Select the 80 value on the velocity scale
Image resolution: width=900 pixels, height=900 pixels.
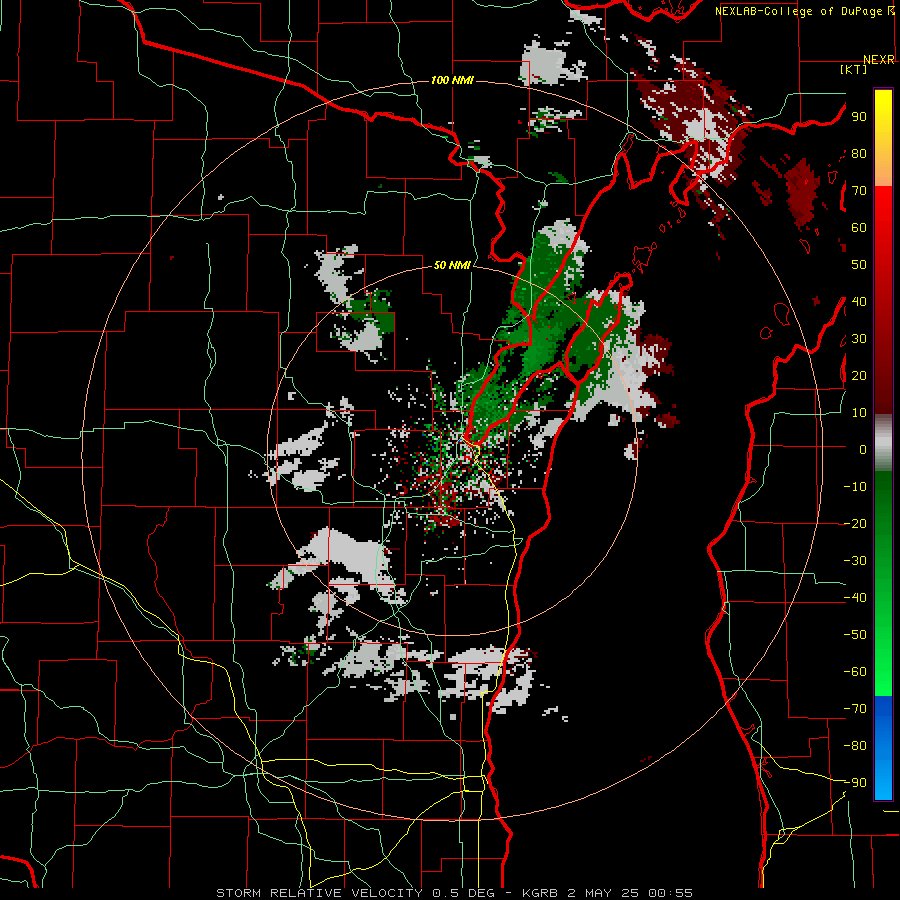point(859,153)
